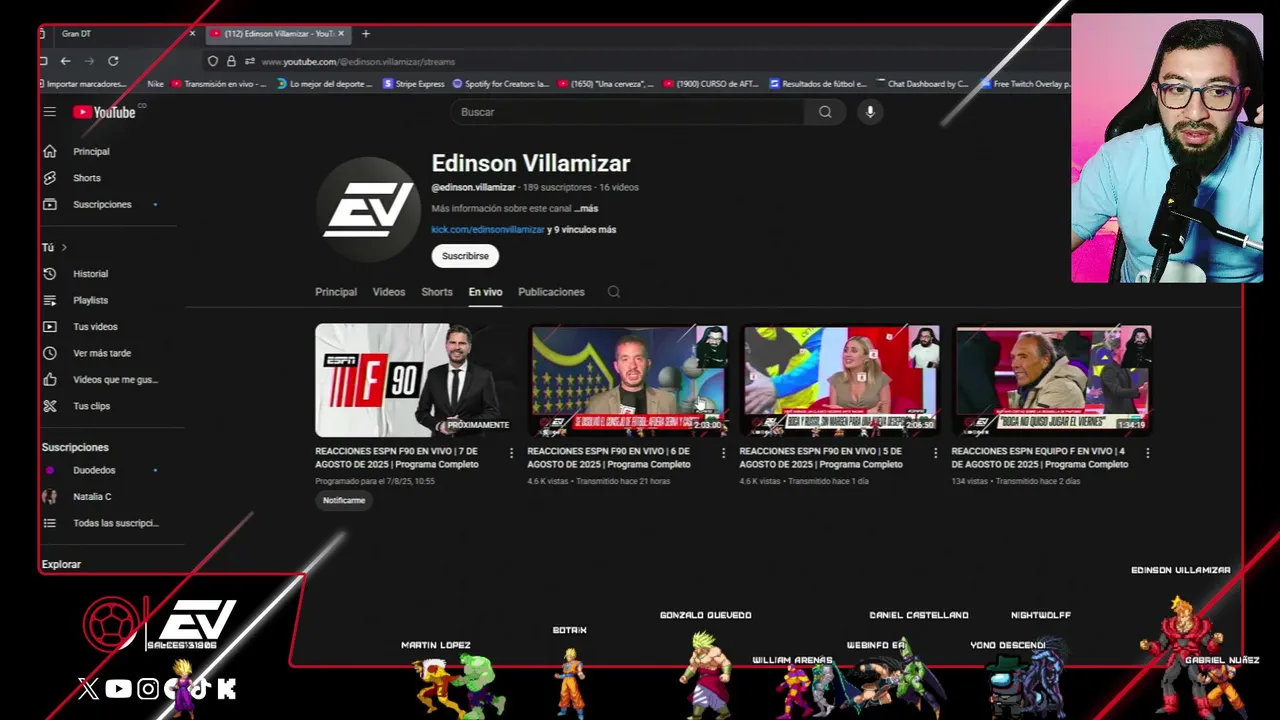
Task: Open the ESPN F90 Próximamente thumbnail
Action: tap(414, 380)
